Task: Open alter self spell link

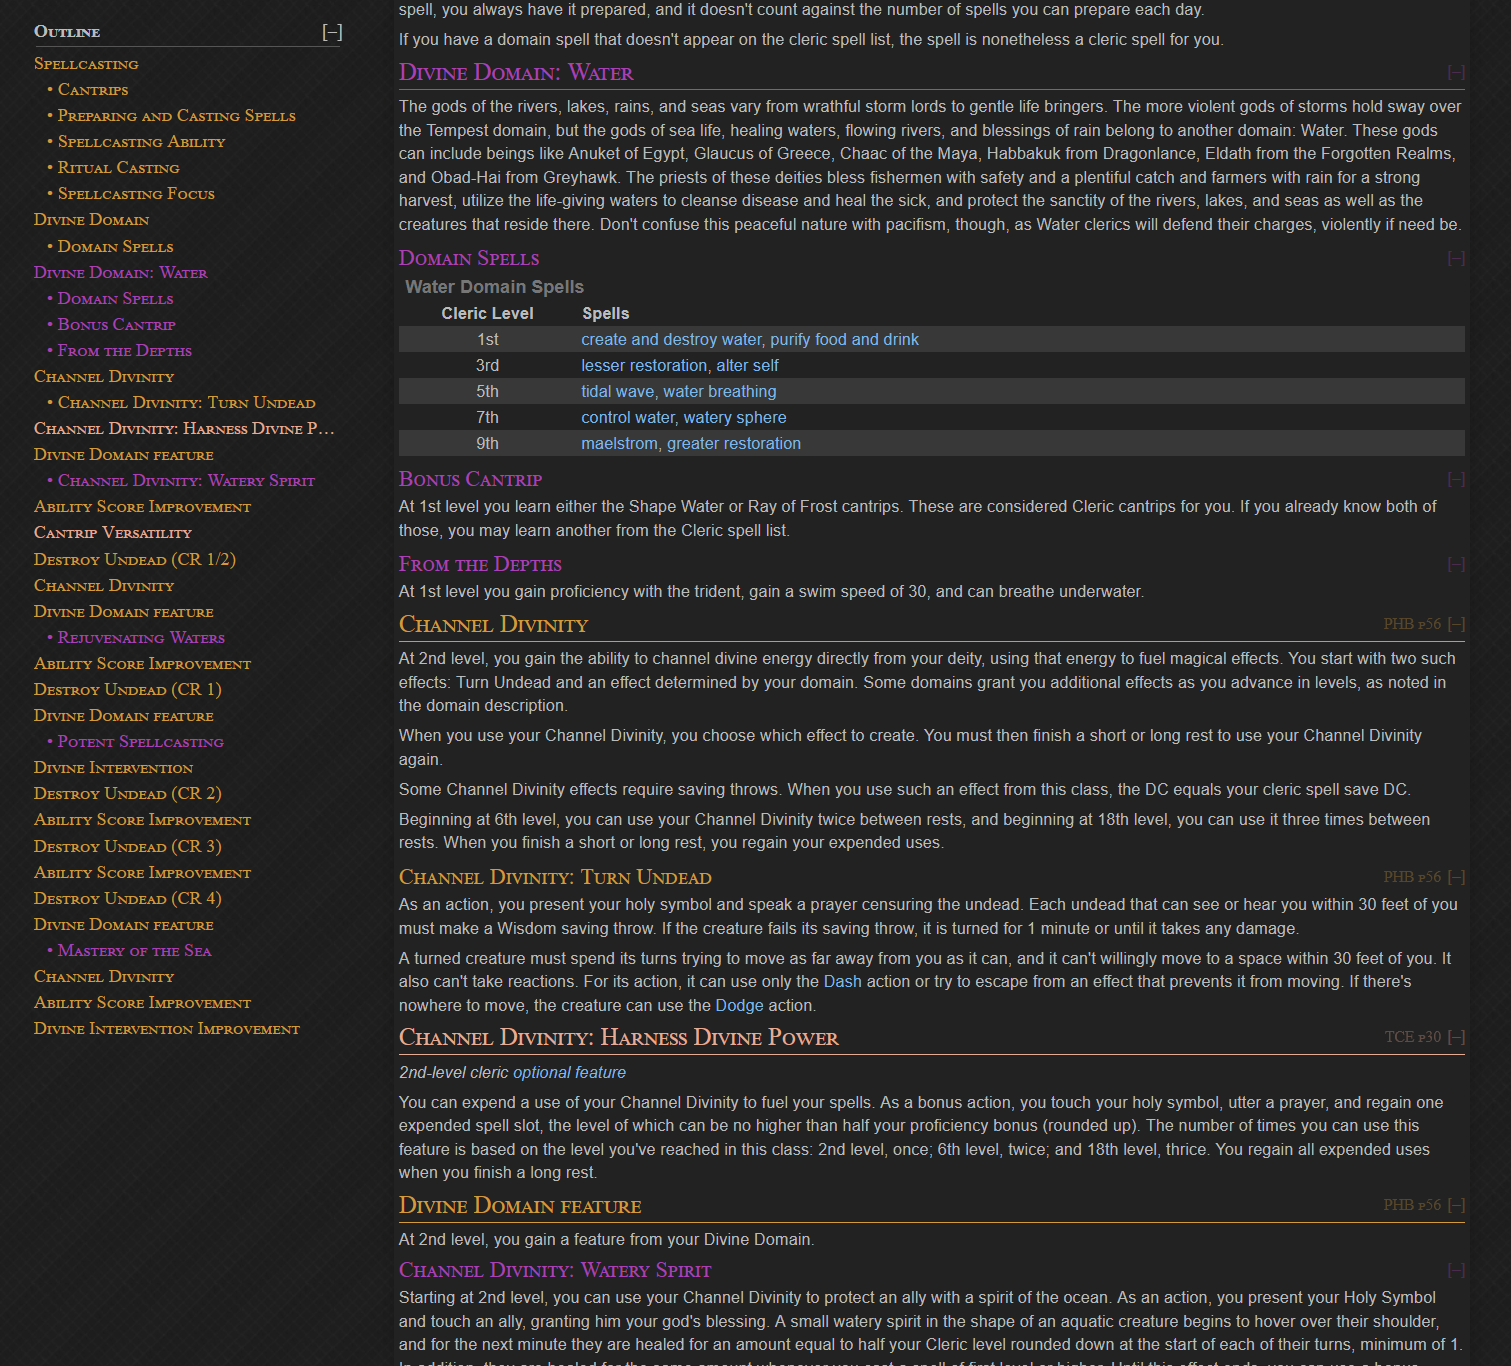Action: [x=747, y=365]
